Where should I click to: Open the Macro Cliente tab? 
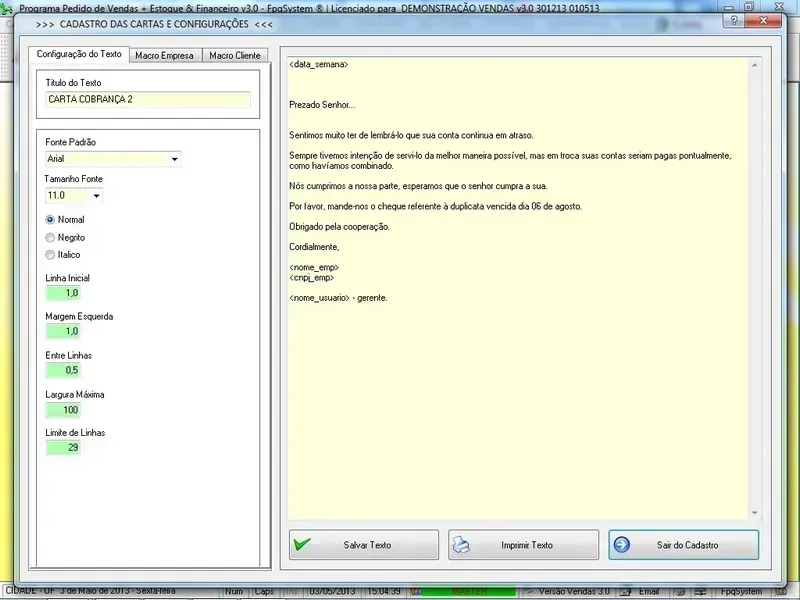234,56
